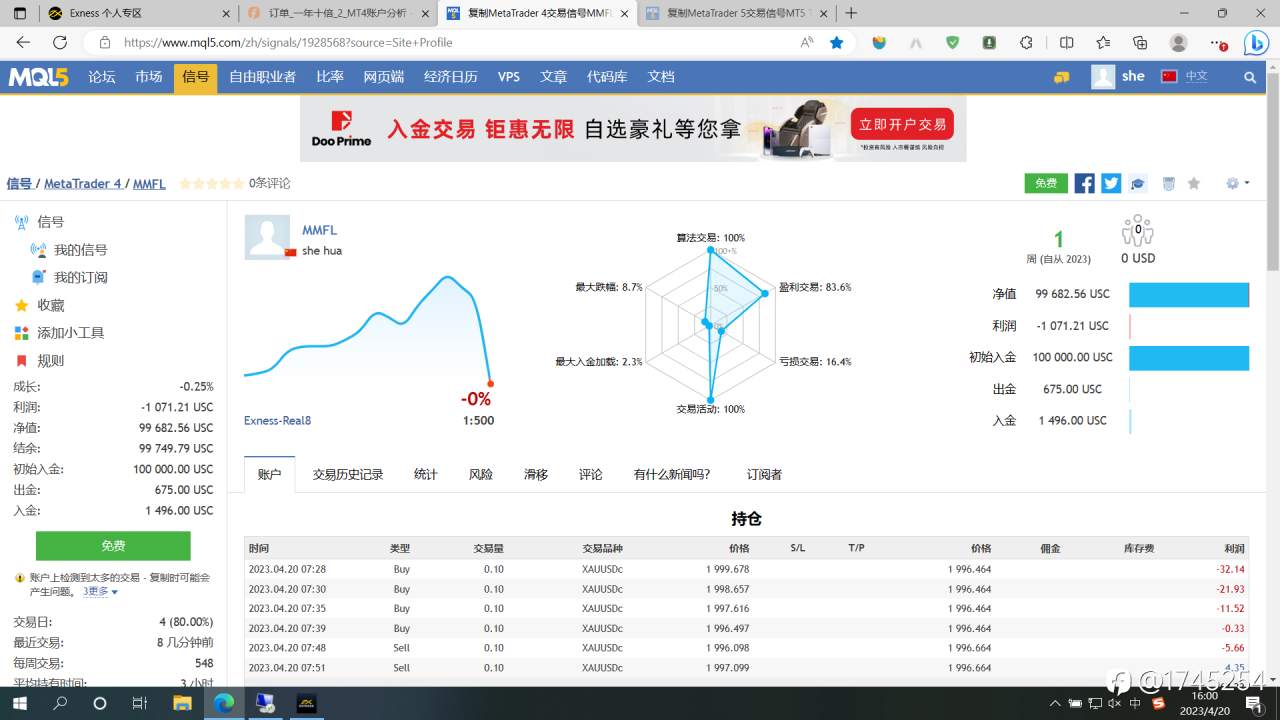
Task: Add MMFL signal to favorites star
Action: click(1193, 183)
